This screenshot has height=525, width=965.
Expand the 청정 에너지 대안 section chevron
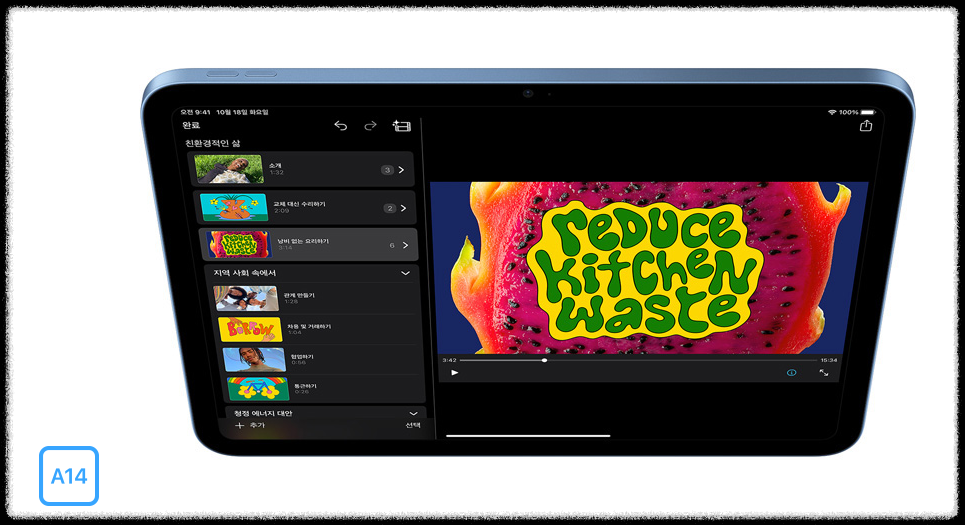click(414, 414)
